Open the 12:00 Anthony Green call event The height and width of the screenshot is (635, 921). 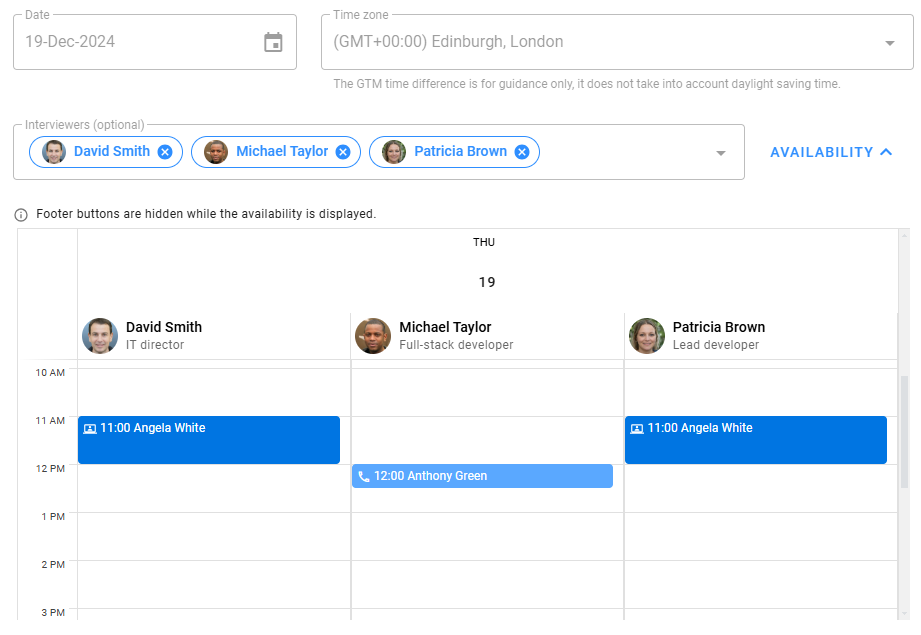(482, 476)
